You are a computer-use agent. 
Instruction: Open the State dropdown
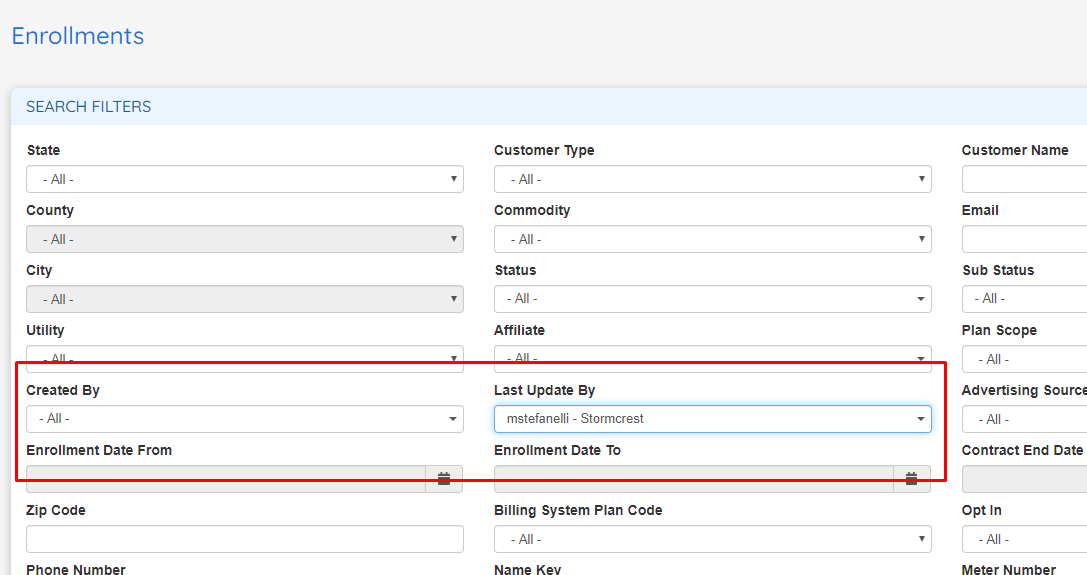[x=245, y=179]
